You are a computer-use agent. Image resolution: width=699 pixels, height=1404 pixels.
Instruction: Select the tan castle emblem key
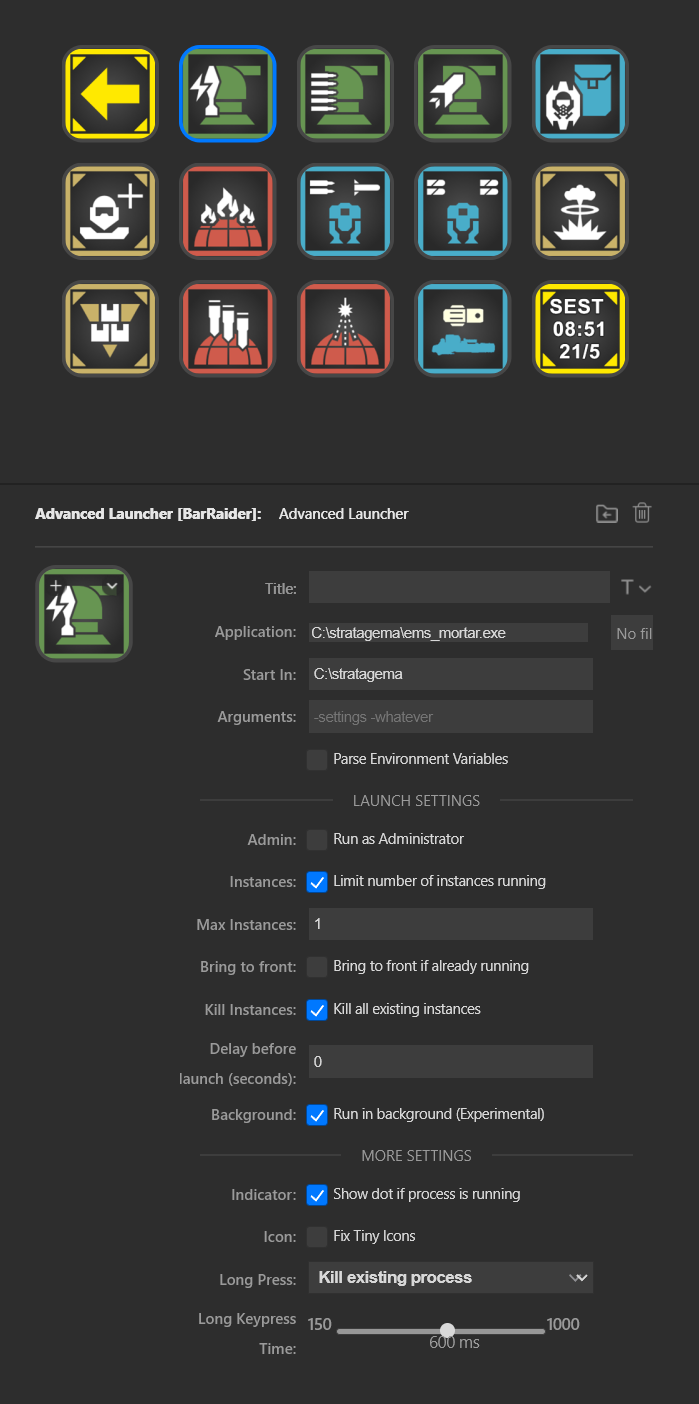coord(110,329)
